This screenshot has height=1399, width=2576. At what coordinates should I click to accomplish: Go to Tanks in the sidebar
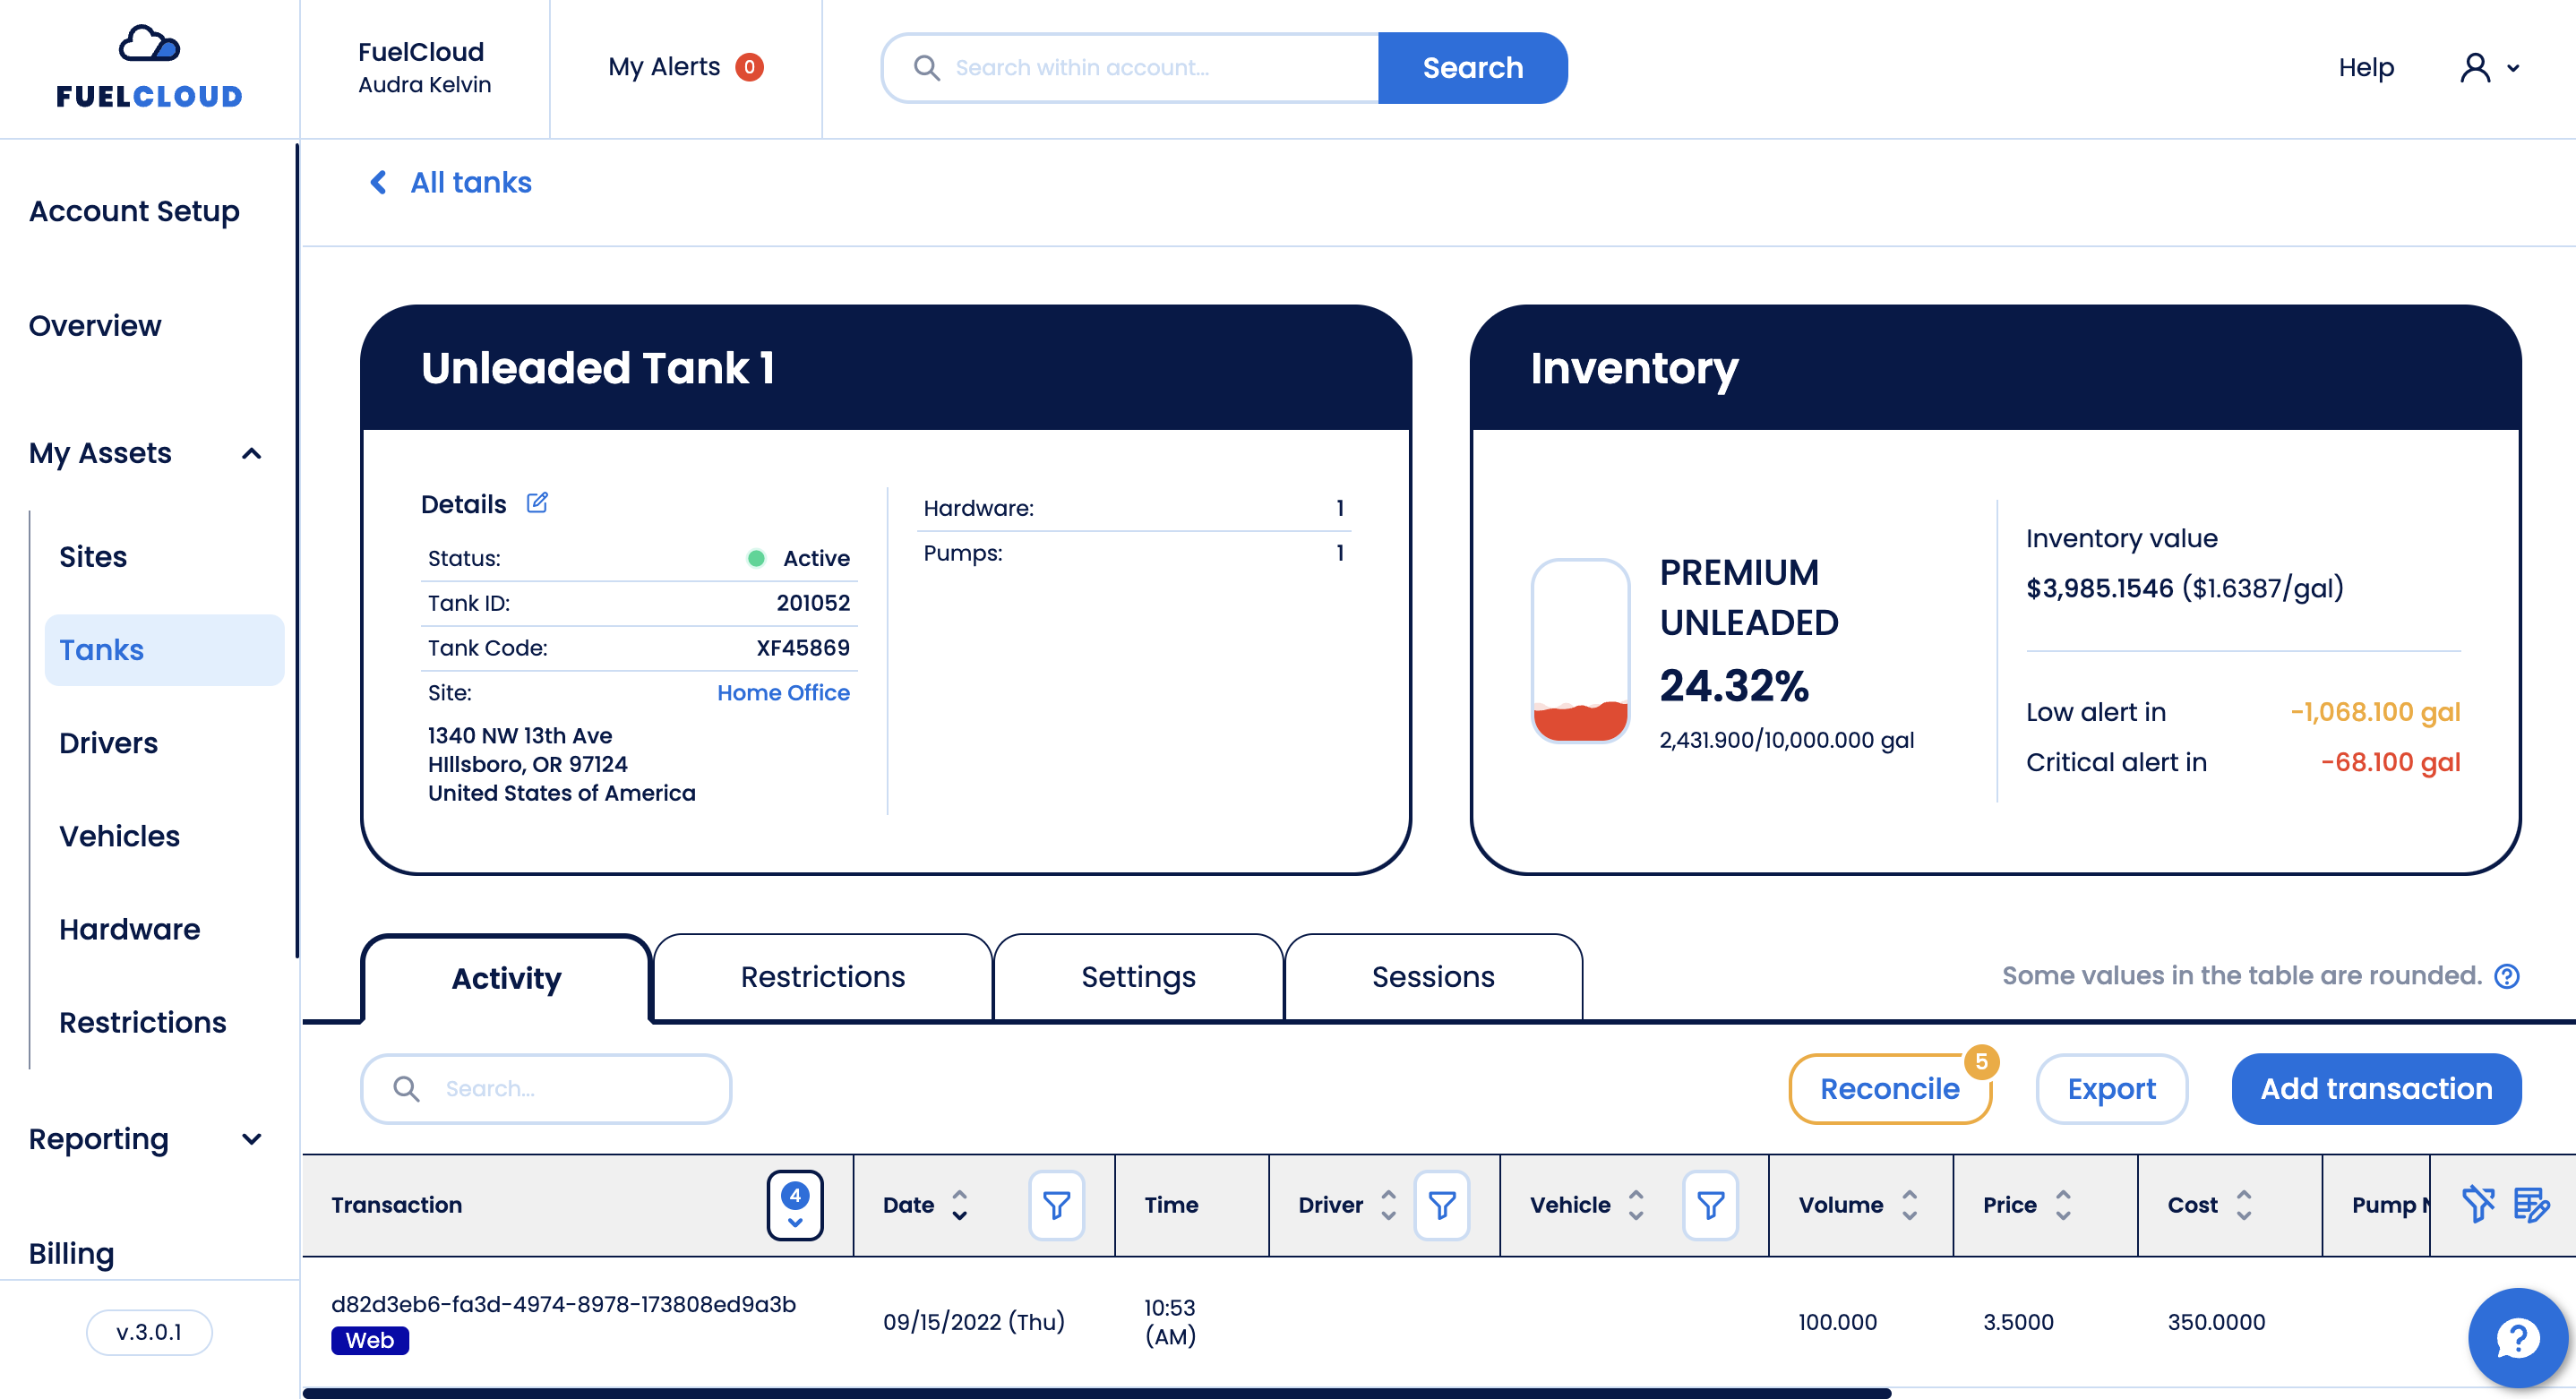164,650
